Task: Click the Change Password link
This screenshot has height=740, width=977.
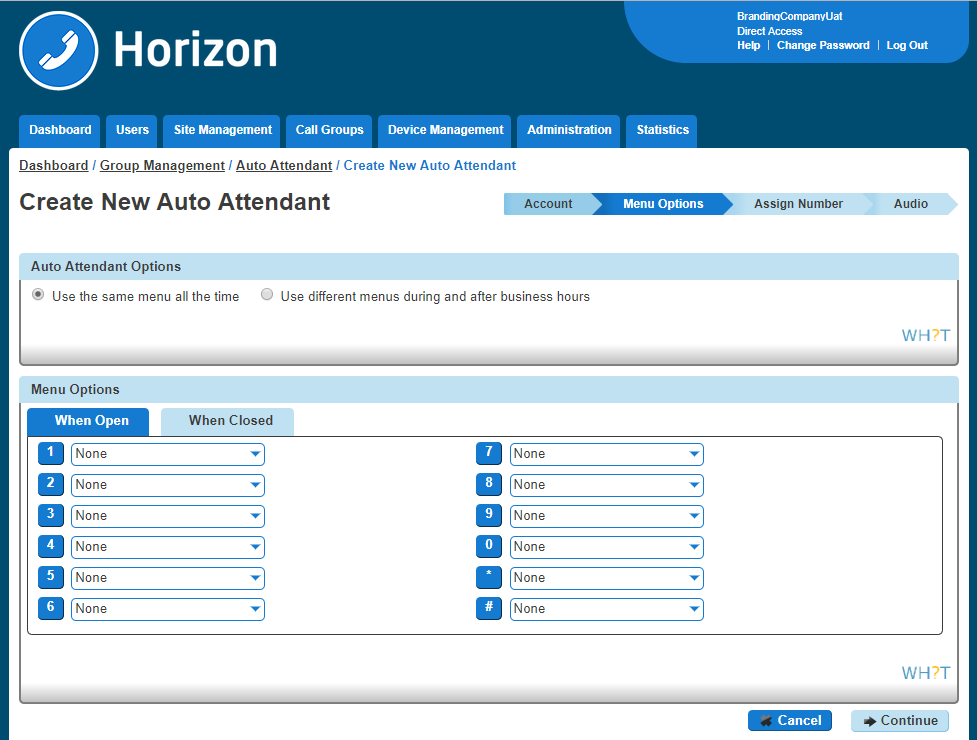Action: (823, 45)
